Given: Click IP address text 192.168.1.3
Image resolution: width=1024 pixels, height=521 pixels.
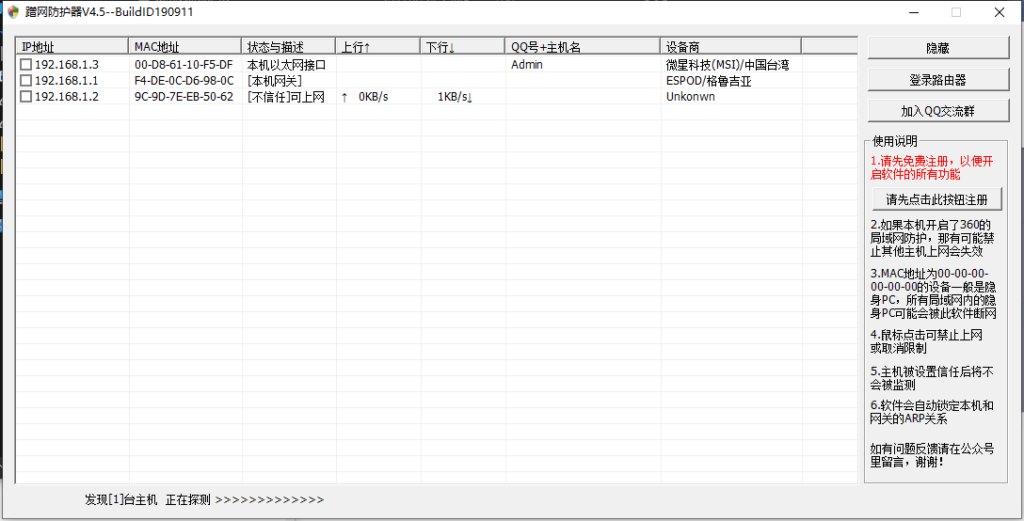Looking at the screenshot, I should click(67, 65).
